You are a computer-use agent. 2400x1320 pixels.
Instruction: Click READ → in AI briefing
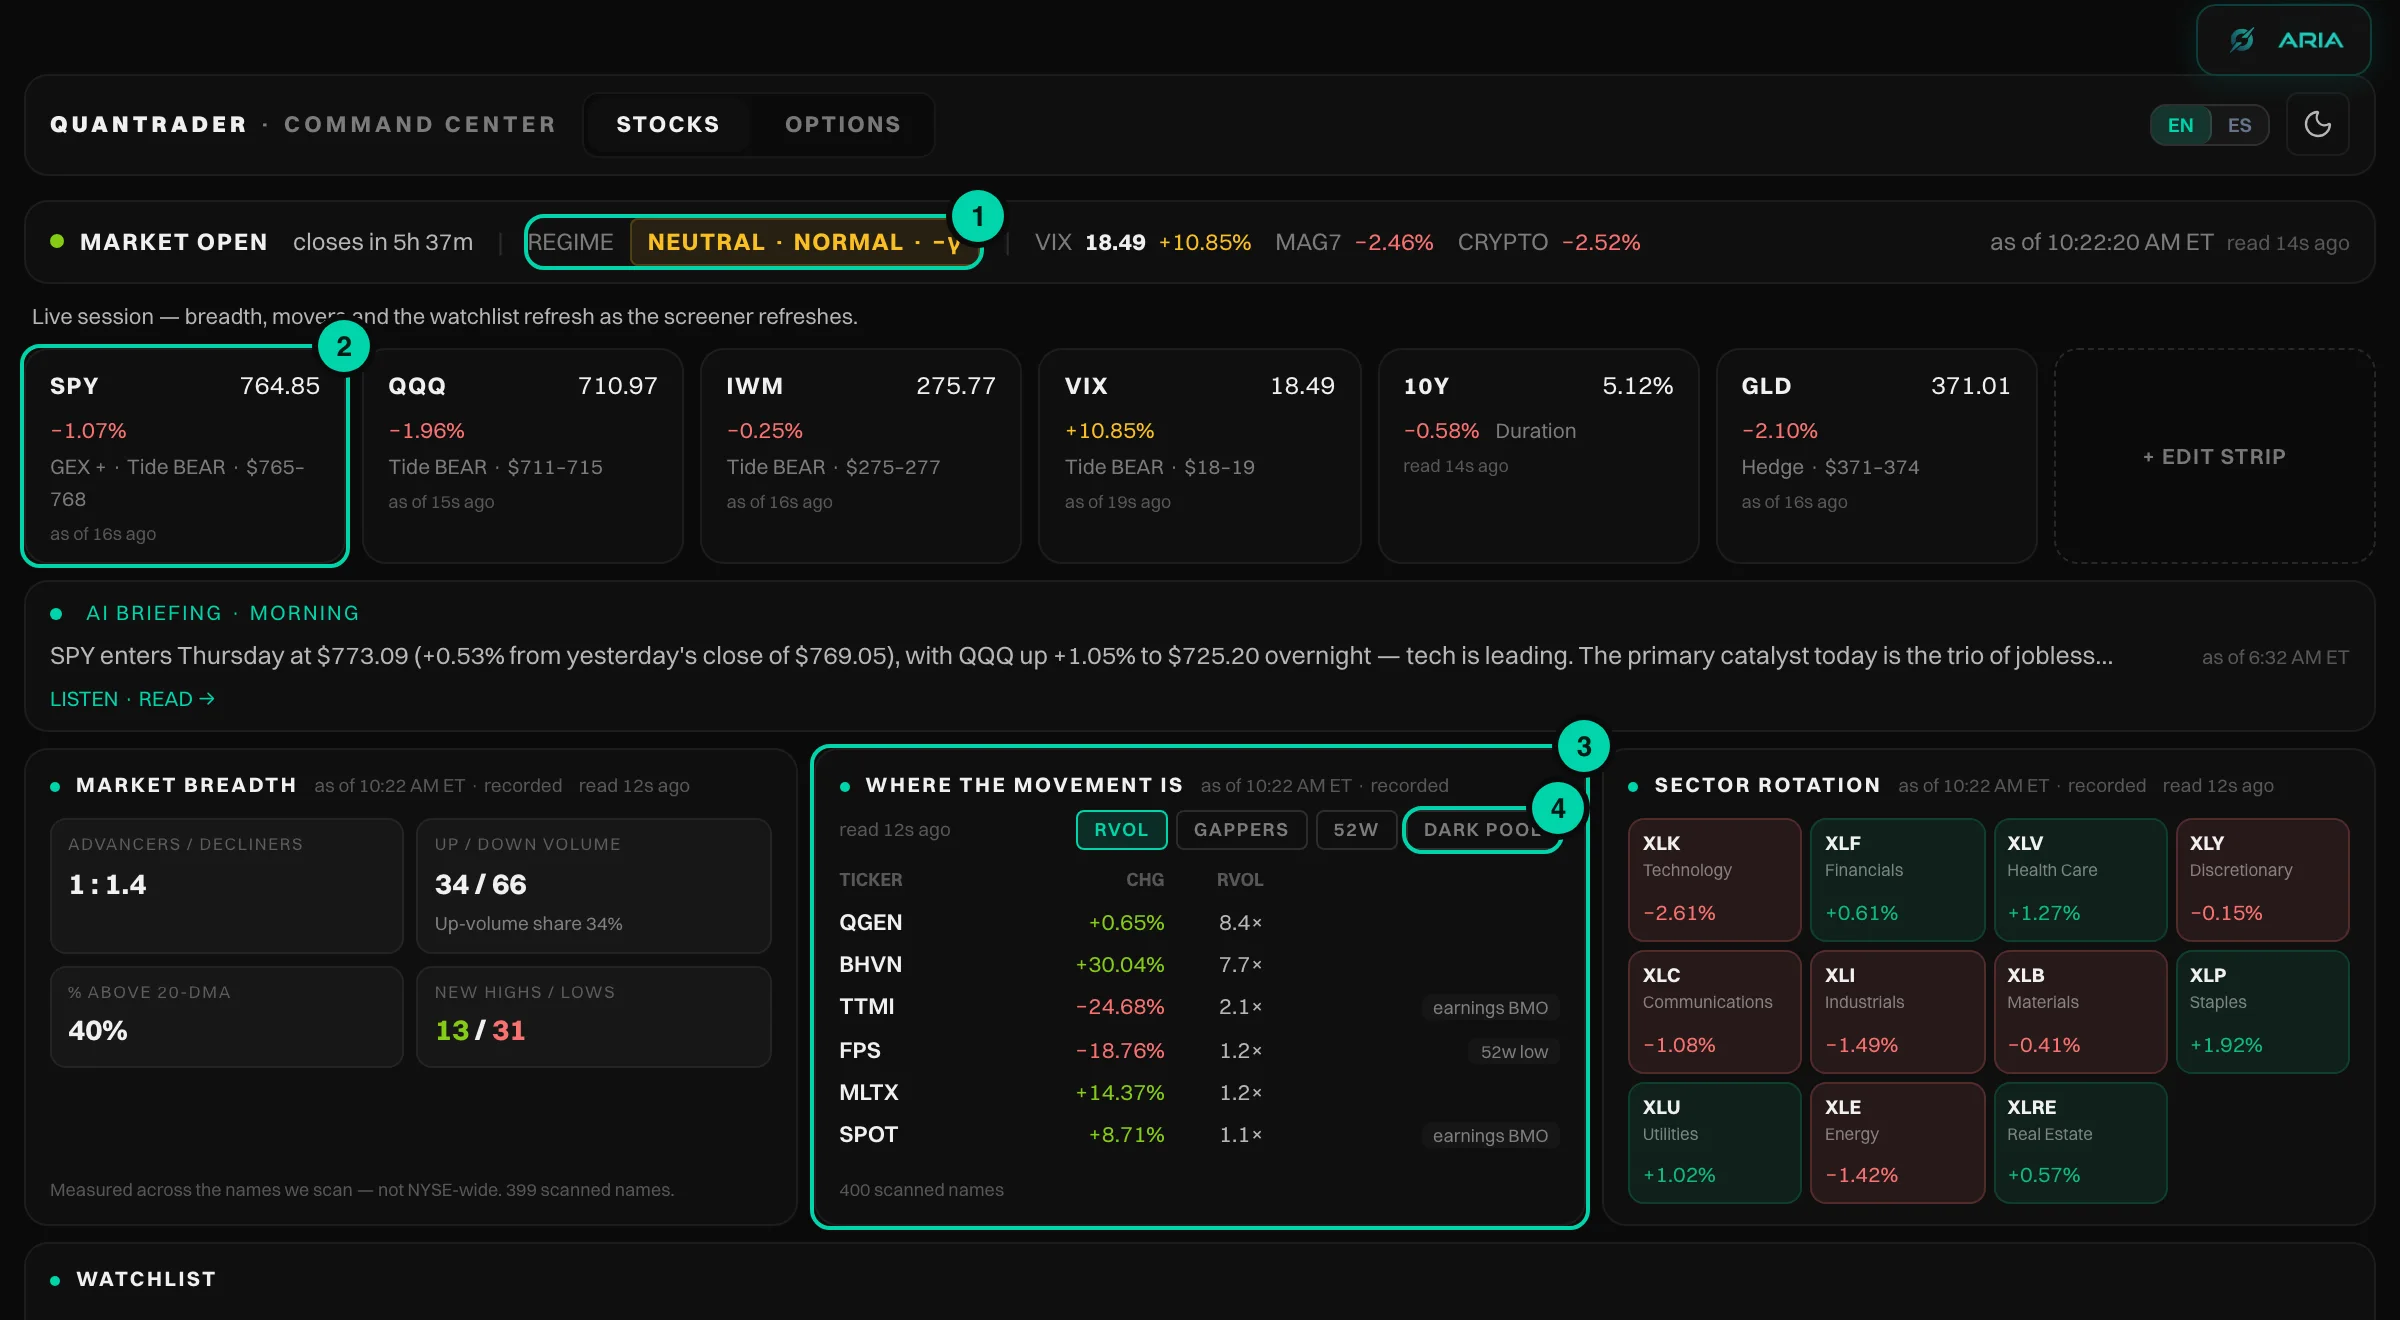click(177, 699)
